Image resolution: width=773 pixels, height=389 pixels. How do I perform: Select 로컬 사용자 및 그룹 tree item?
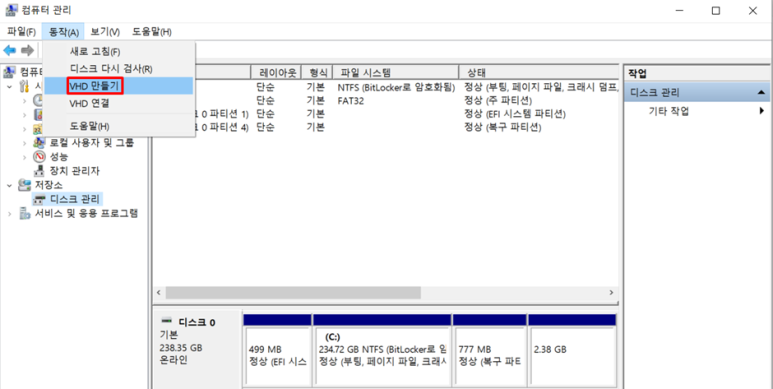[x=92, y=143]
